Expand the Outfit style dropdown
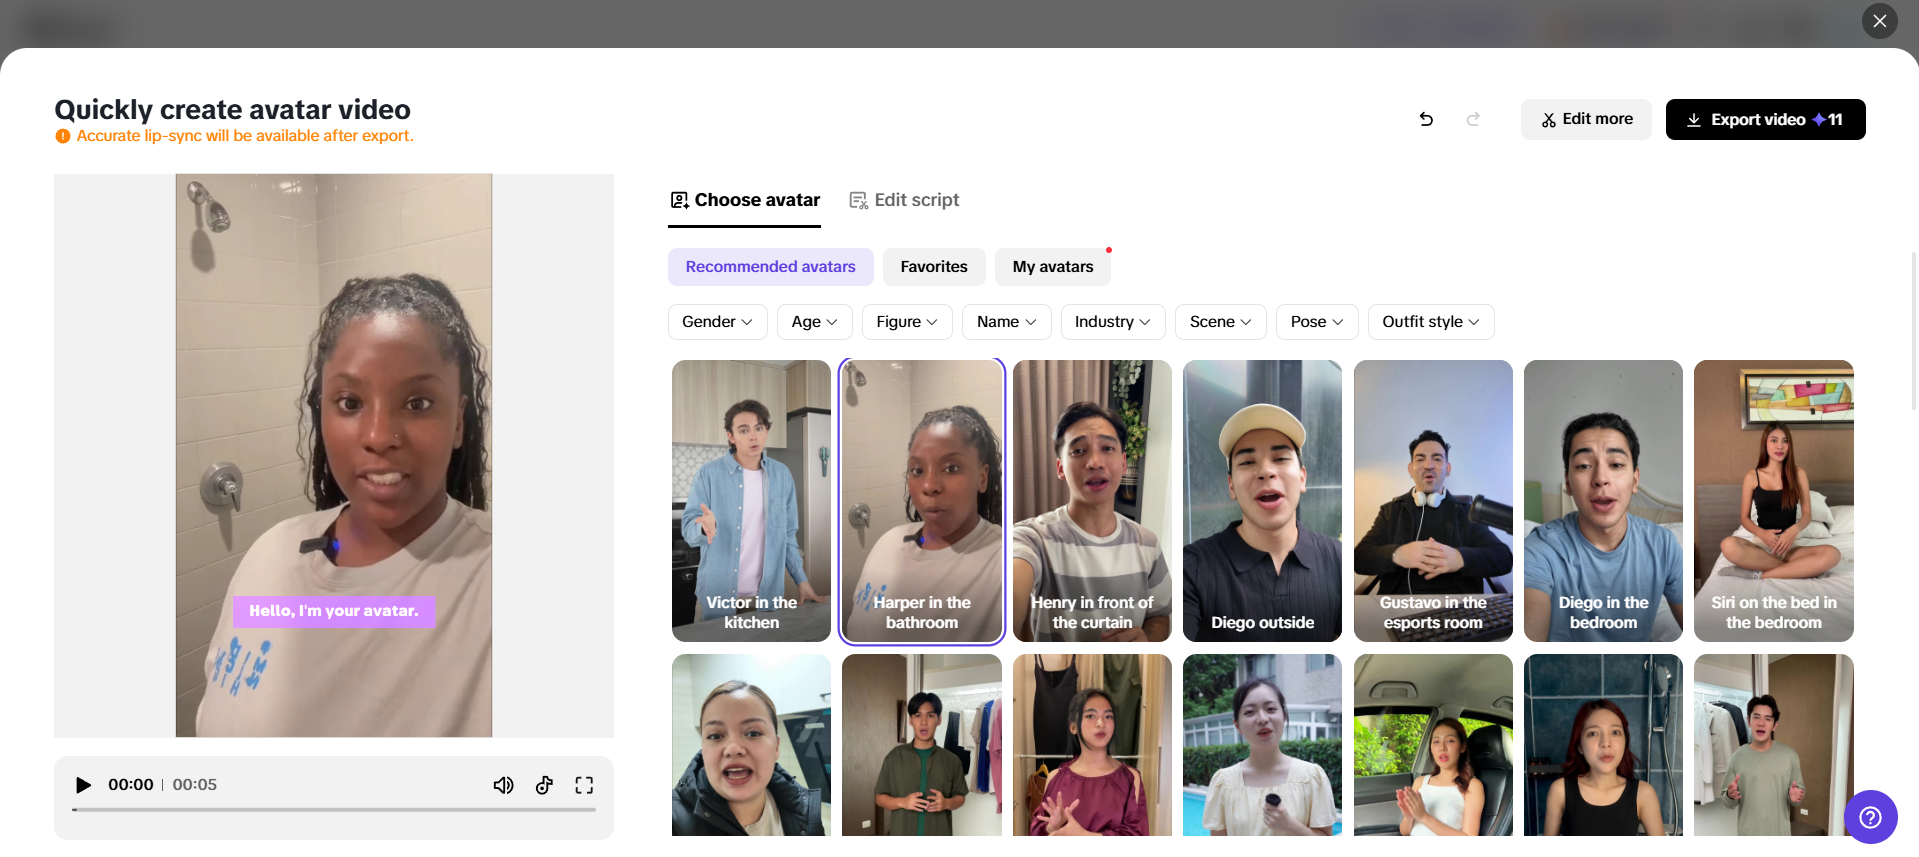 (x=1430, y=322)
